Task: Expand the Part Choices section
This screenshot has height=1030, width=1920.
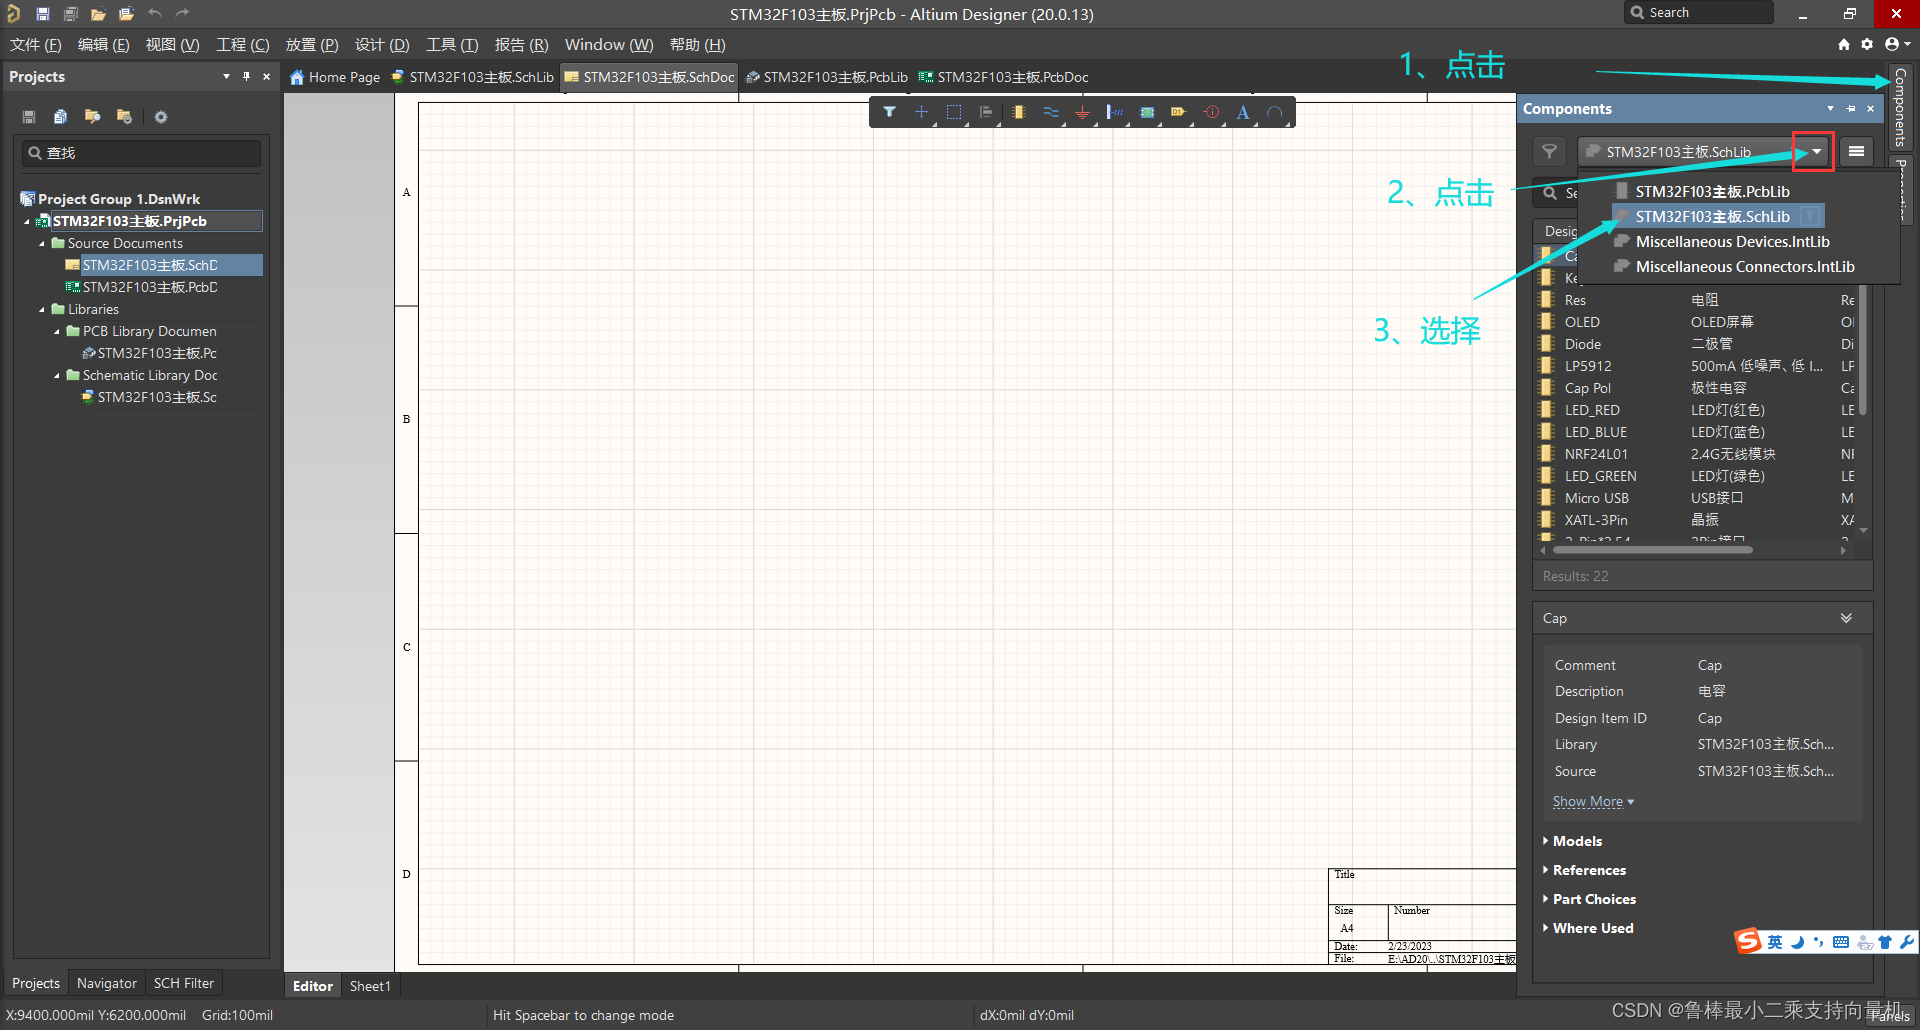Action: pyautogui.click(x=1593, y=899)
